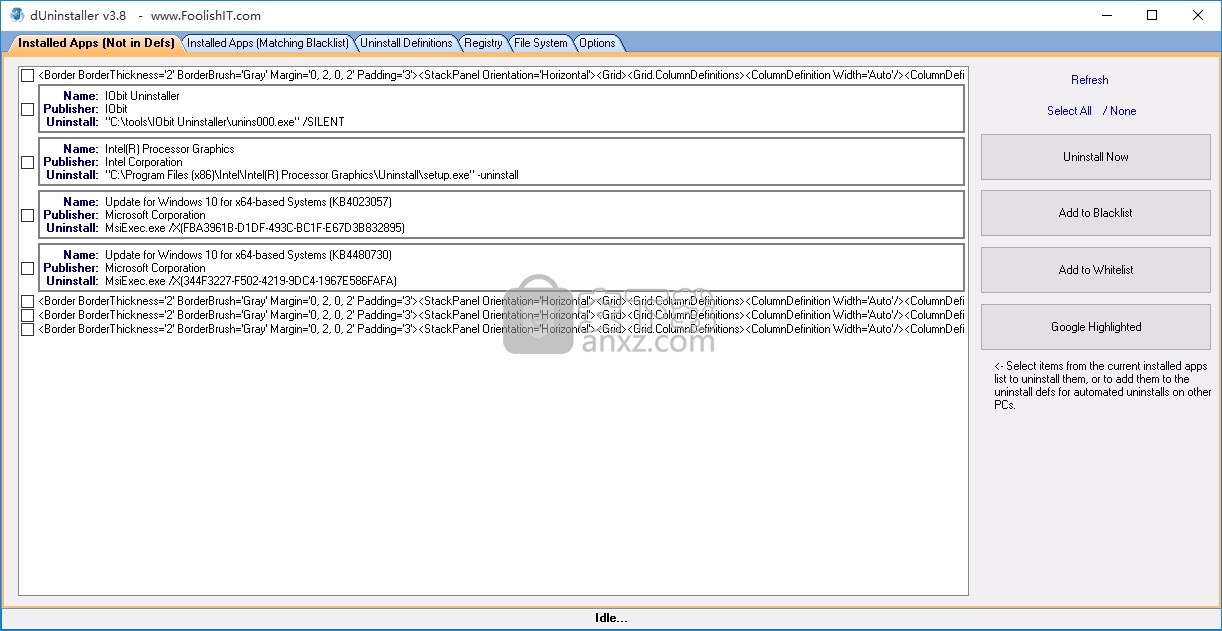Click the Intel setup.exe -uninstall command text

coord(312,175)
